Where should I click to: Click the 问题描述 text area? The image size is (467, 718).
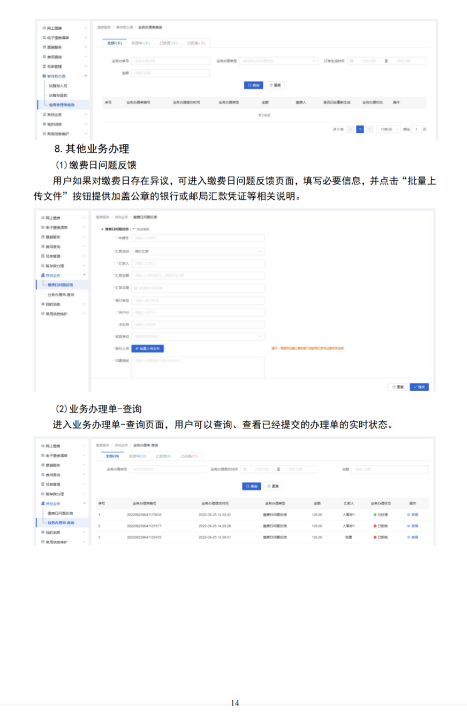pyautogui.click(x=198, y=367)
